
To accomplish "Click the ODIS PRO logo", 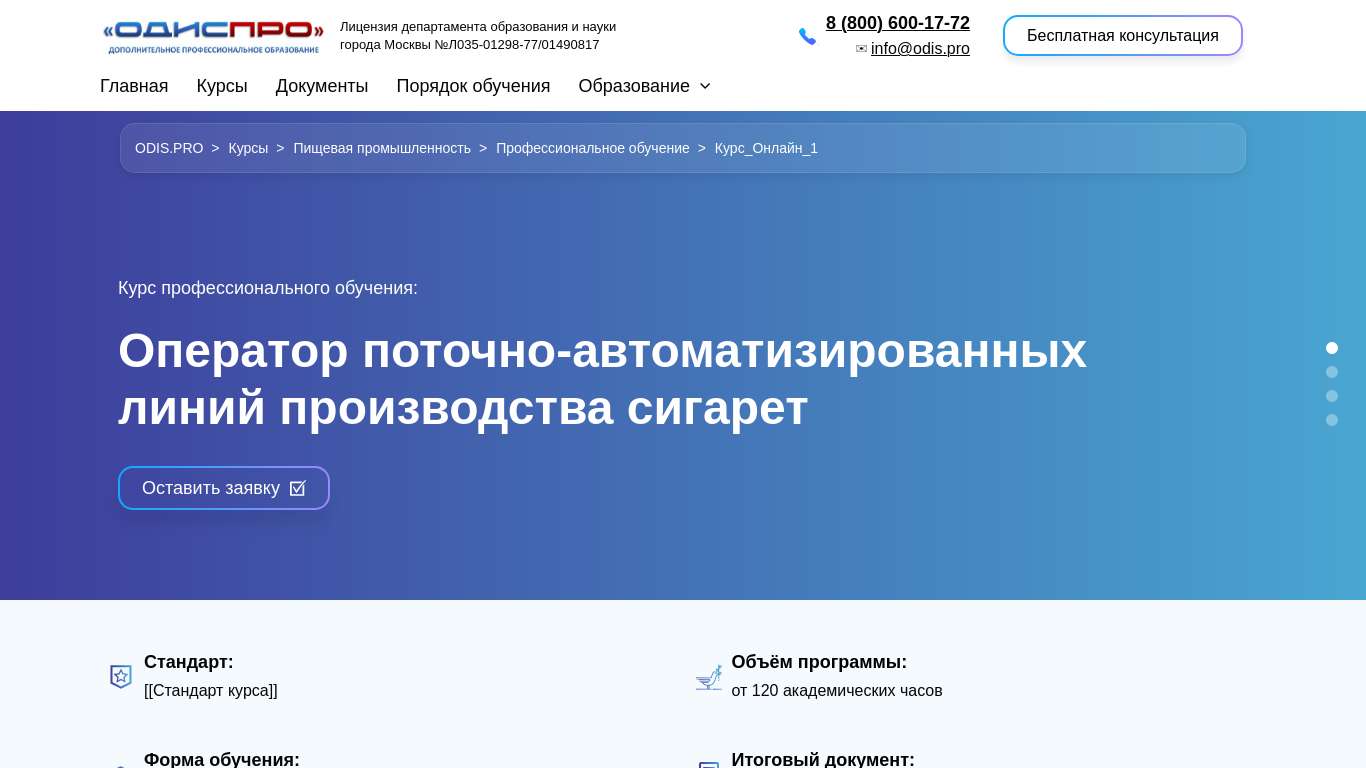I will (213, 36).
